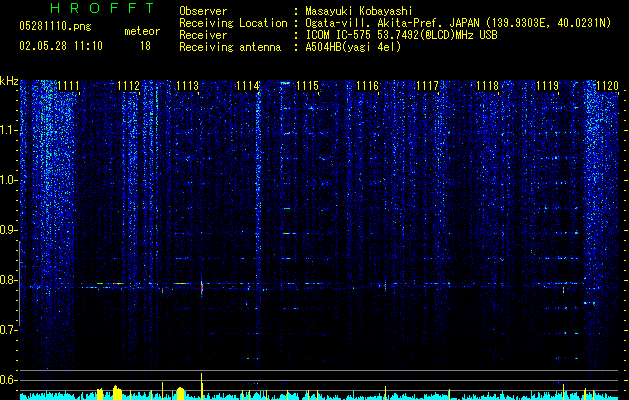
Task: Select the filename 05281110.png
Action: (x=55, y=26)
